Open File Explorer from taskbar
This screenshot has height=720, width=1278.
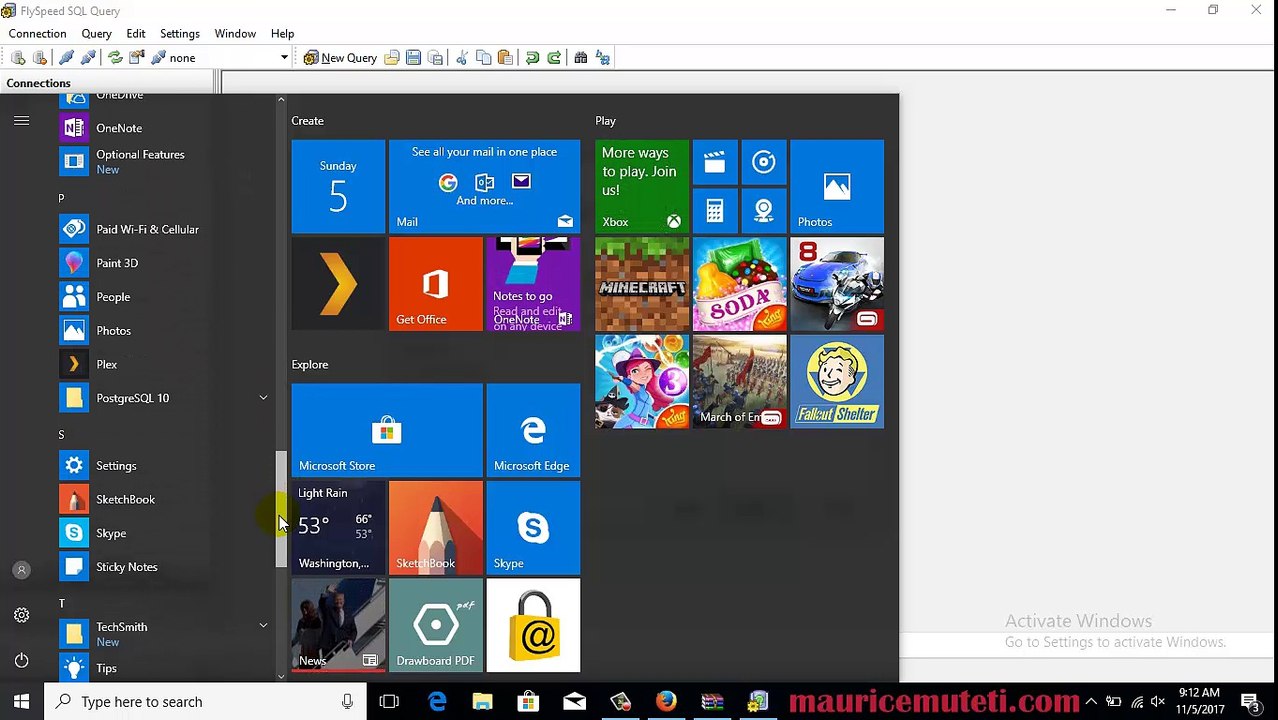tap(482, 702)
